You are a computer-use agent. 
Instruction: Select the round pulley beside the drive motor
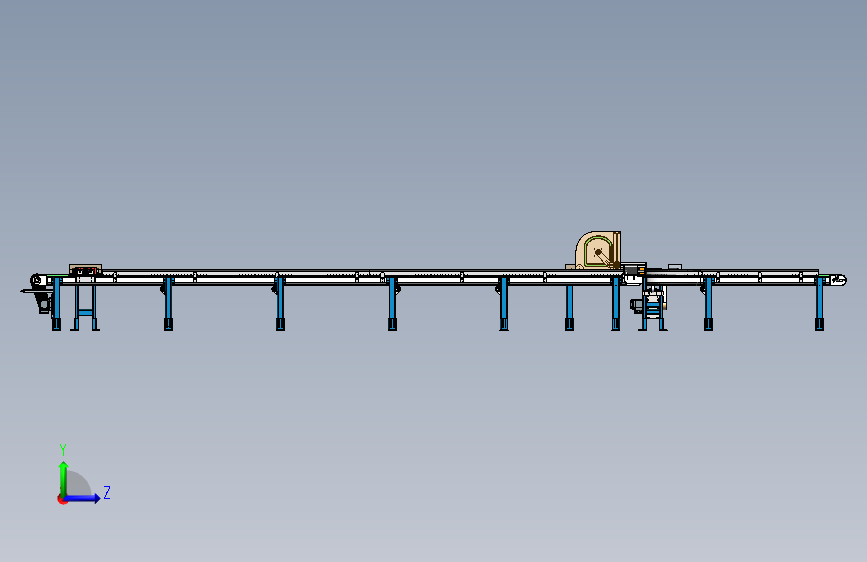37,280
